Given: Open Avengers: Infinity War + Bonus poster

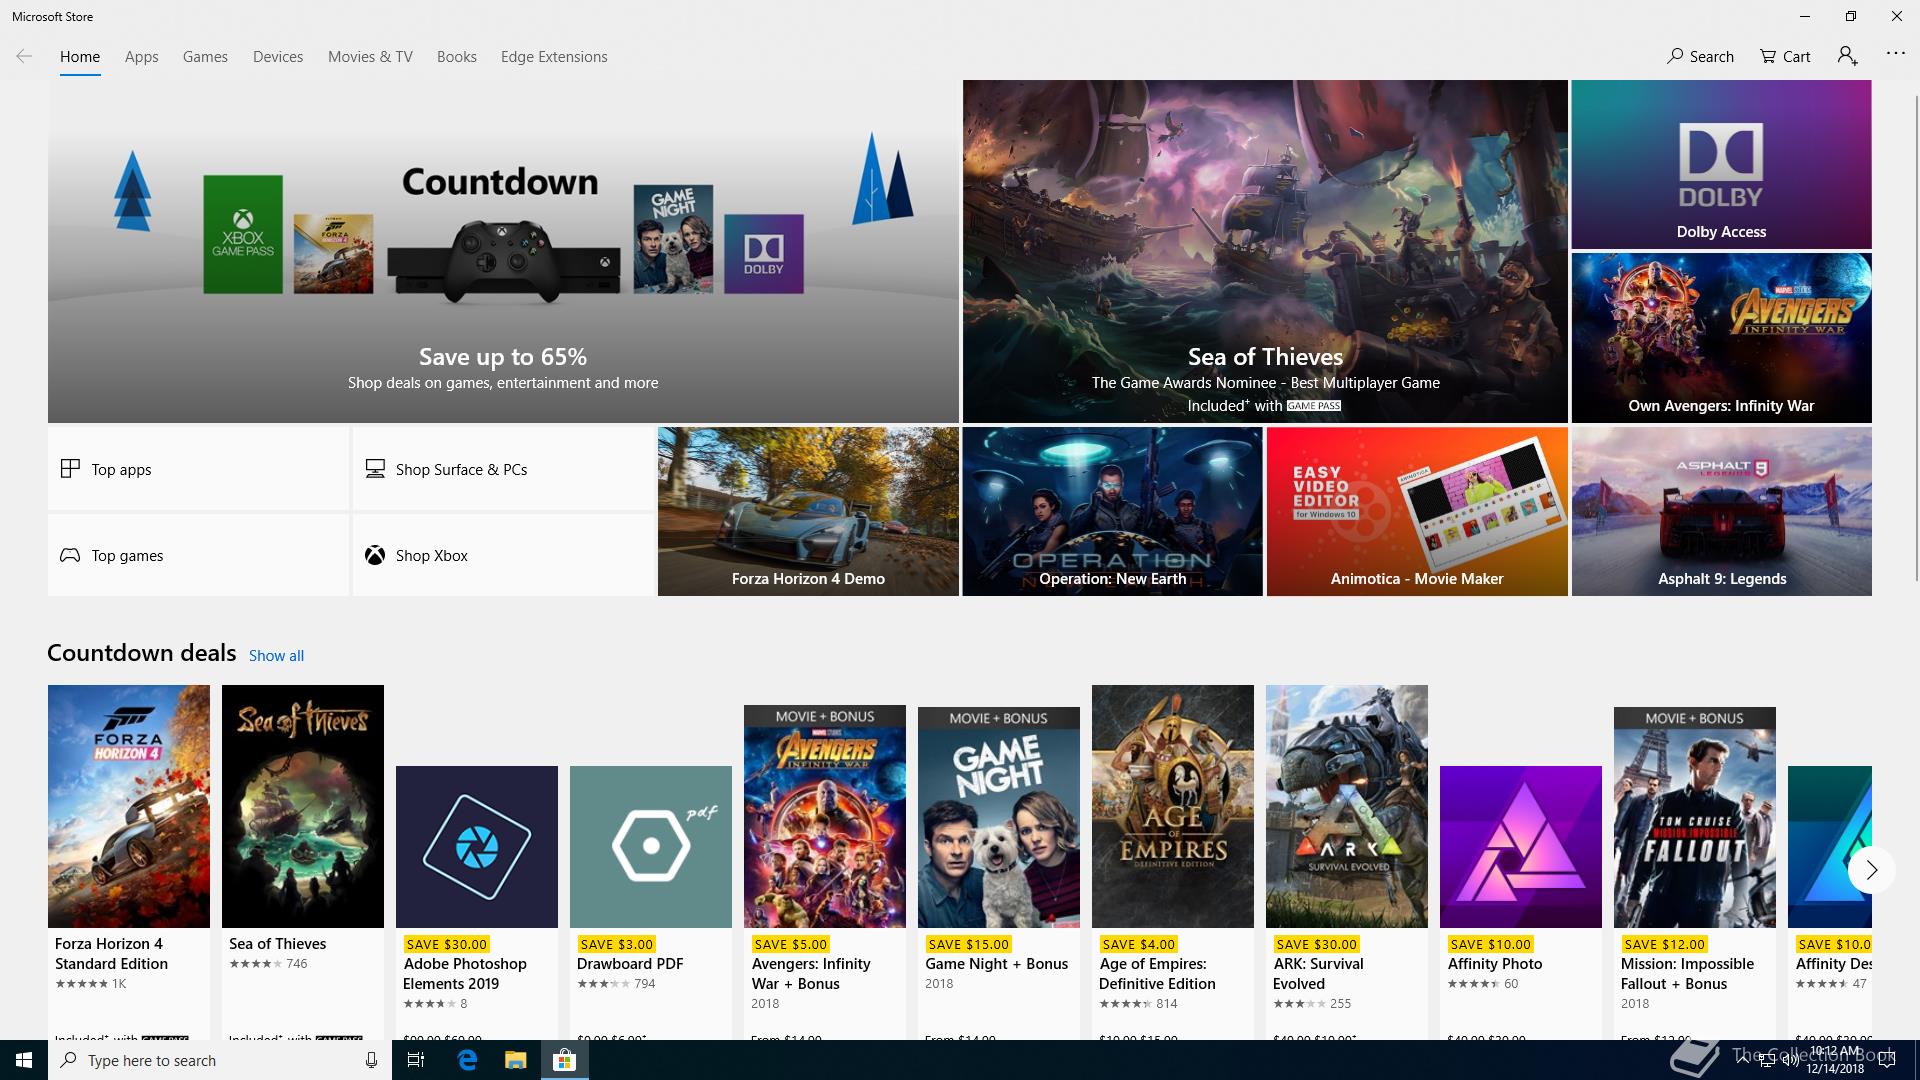Looking at the screenshot, I should [825, 816].
